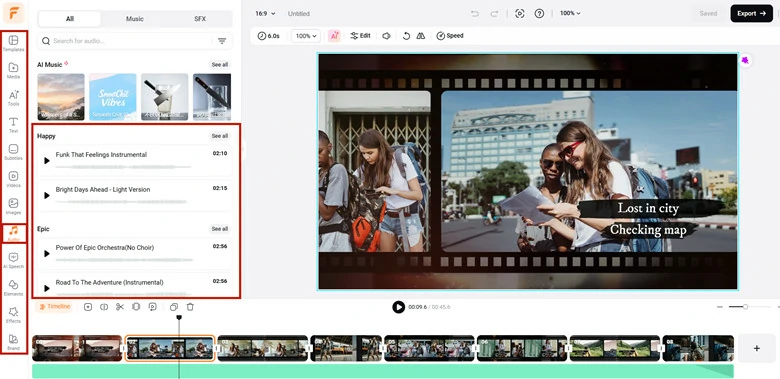Play Funk That Feelings Instrumental track
The image size is (780, 379).
pos(47,161)
